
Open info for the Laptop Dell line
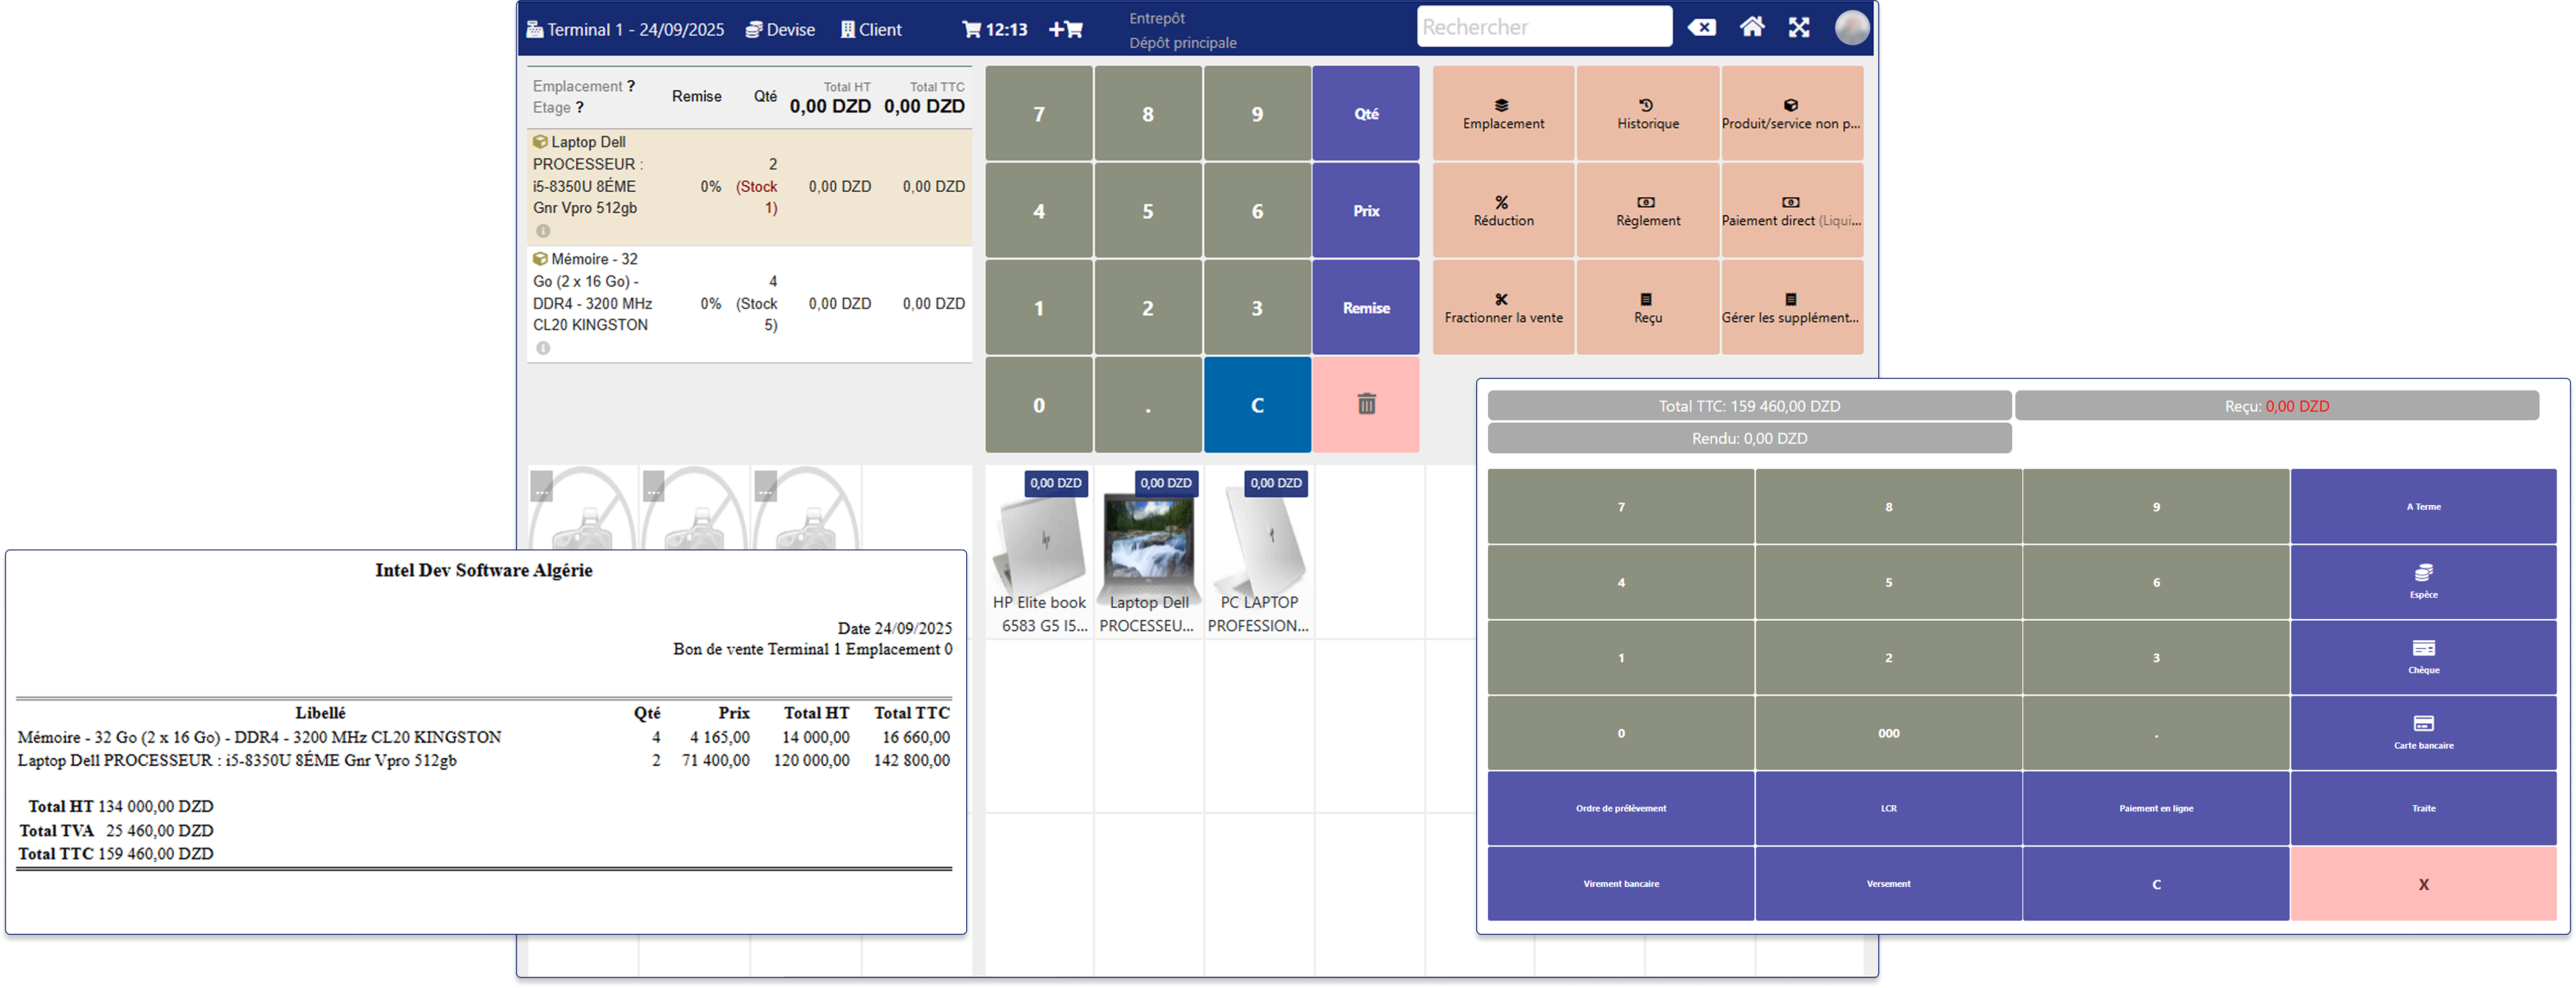pyautogui.click(x=543, y=230)
